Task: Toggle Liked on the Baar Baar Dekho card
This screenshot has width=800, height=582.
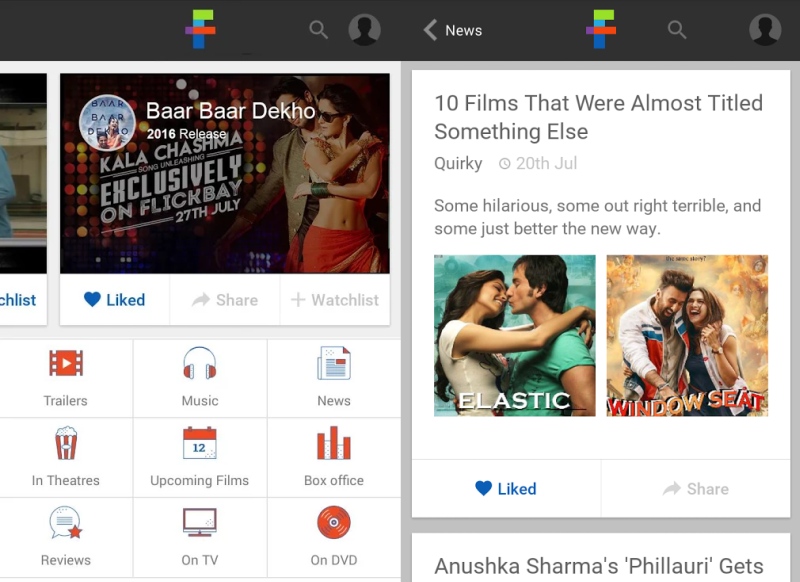Action: click(115, 300)
